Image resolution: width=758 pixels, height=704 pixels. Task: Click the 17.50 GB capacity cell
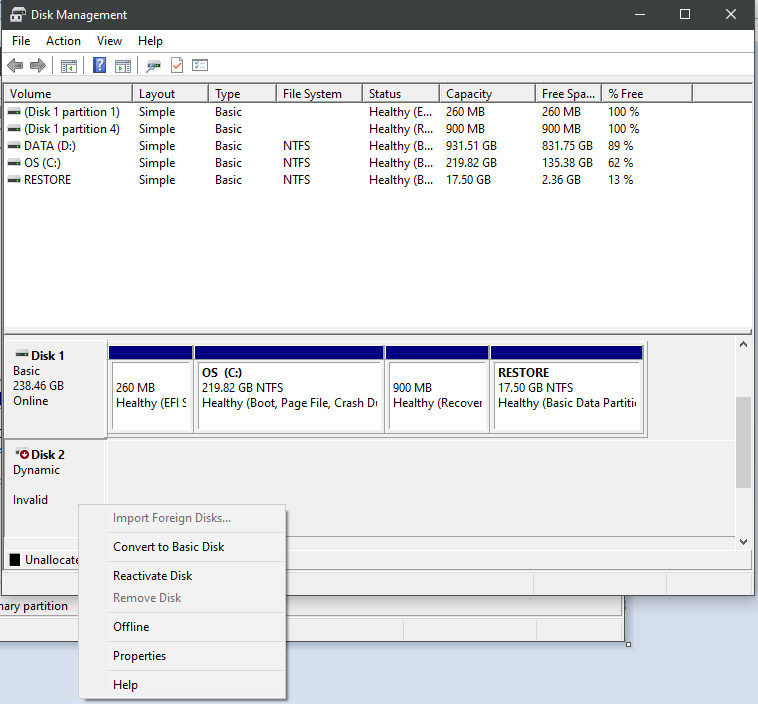[x=468, y=180]
